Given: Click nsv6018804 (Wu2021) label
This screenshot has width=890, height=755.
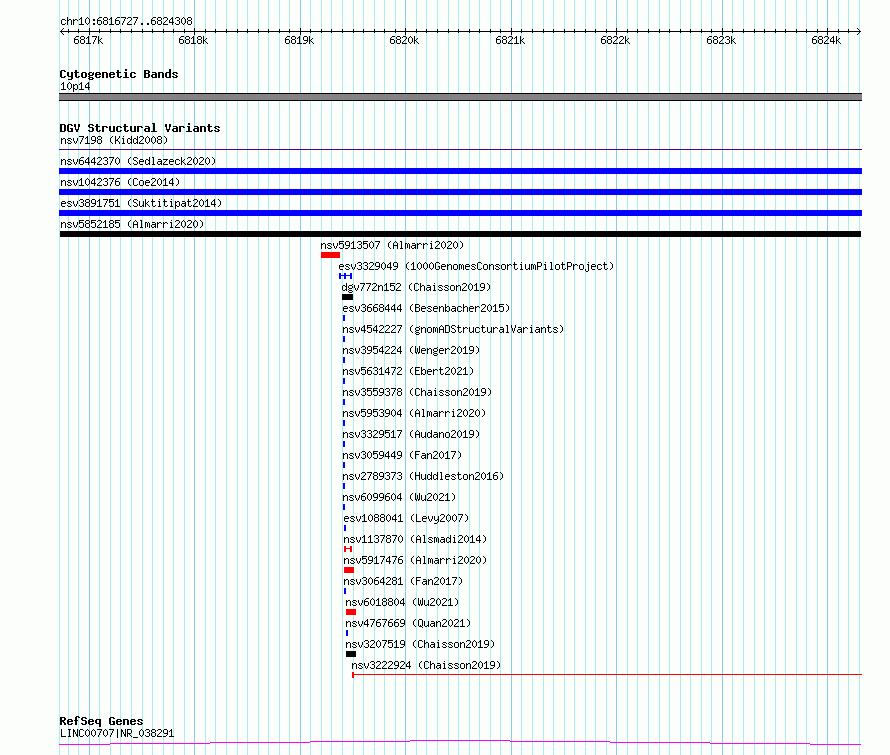Looking at the screenshot, I should 402,602.
